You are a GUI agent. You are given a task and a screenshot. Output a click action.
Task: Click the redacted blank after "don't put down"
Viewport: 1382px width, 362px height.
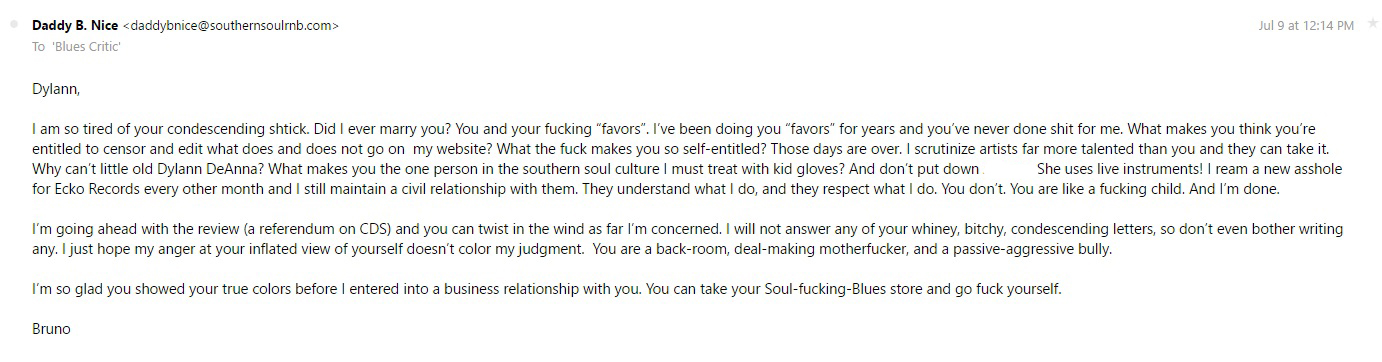click(x=1008, y=169)
